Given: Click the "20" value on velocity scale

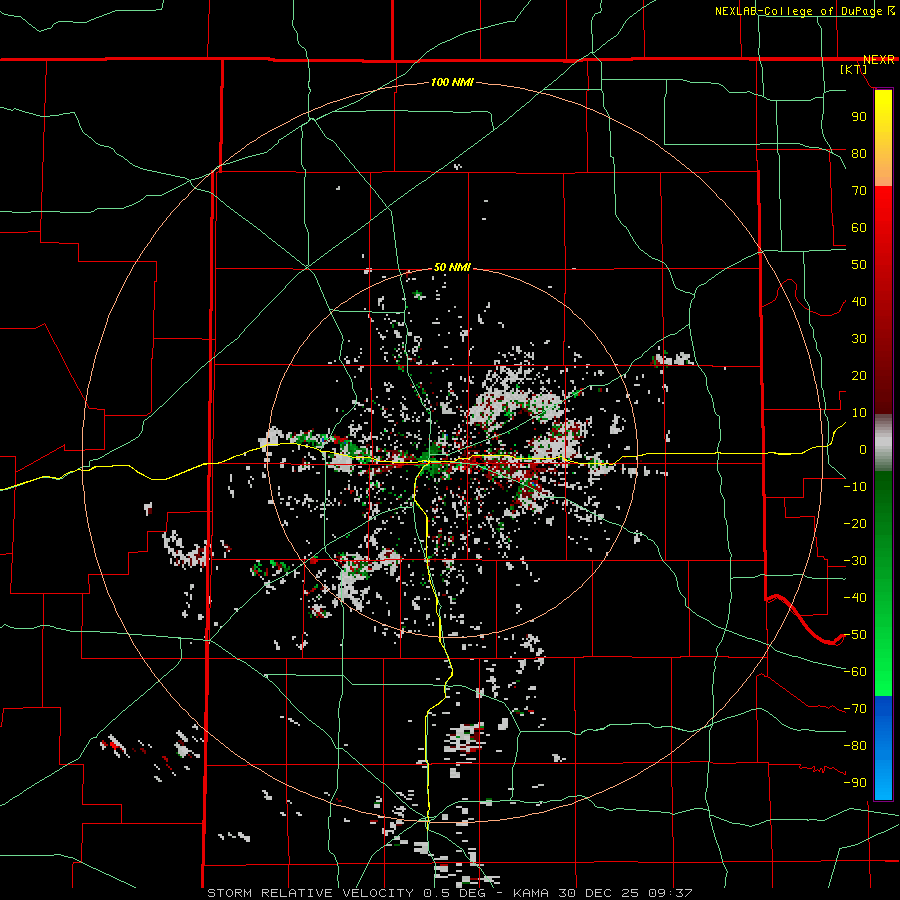Looking at the screenshot, I should [859, 376].
